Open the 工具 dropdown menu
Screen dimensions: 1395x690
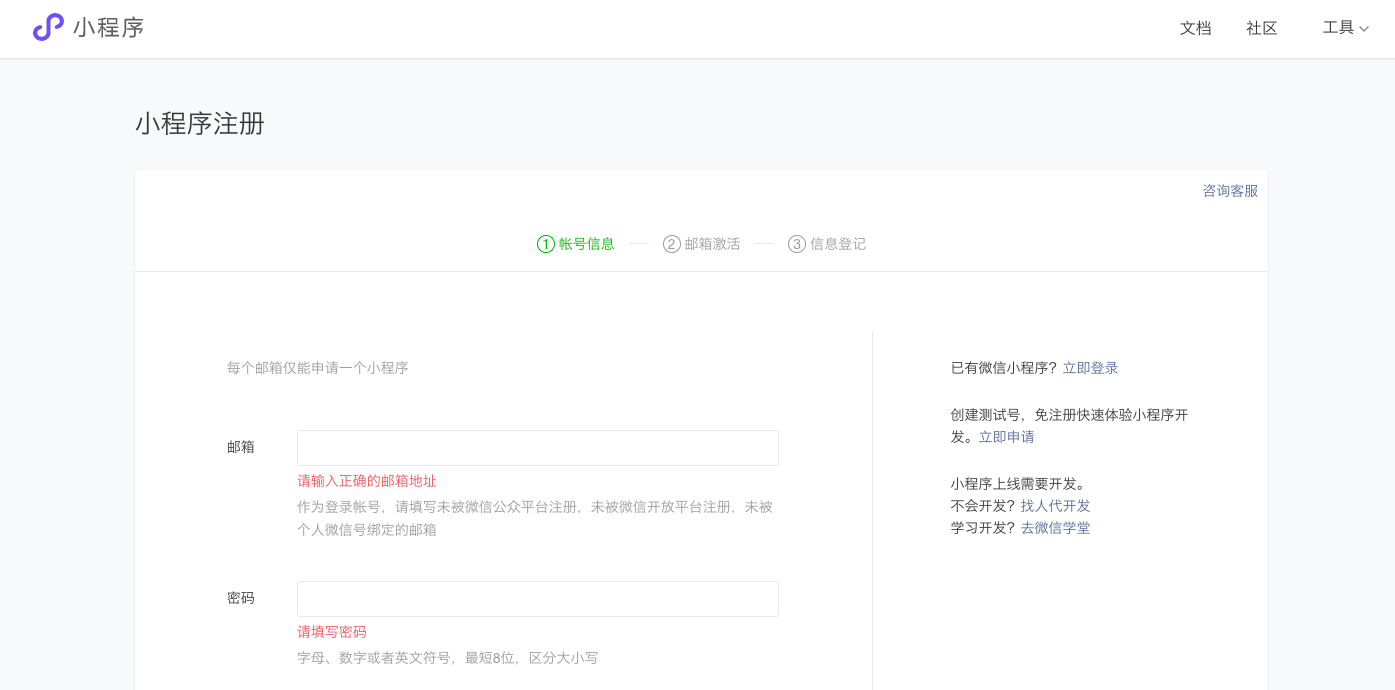[x=1338, y=28]
